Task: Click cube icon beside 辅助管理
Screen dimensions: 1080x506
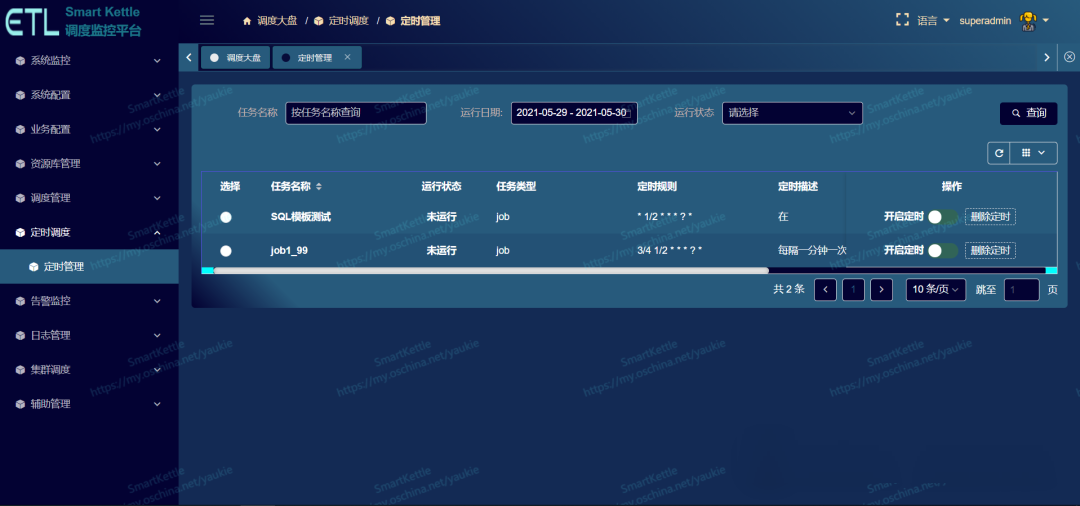Action: [x=20, y=404]
